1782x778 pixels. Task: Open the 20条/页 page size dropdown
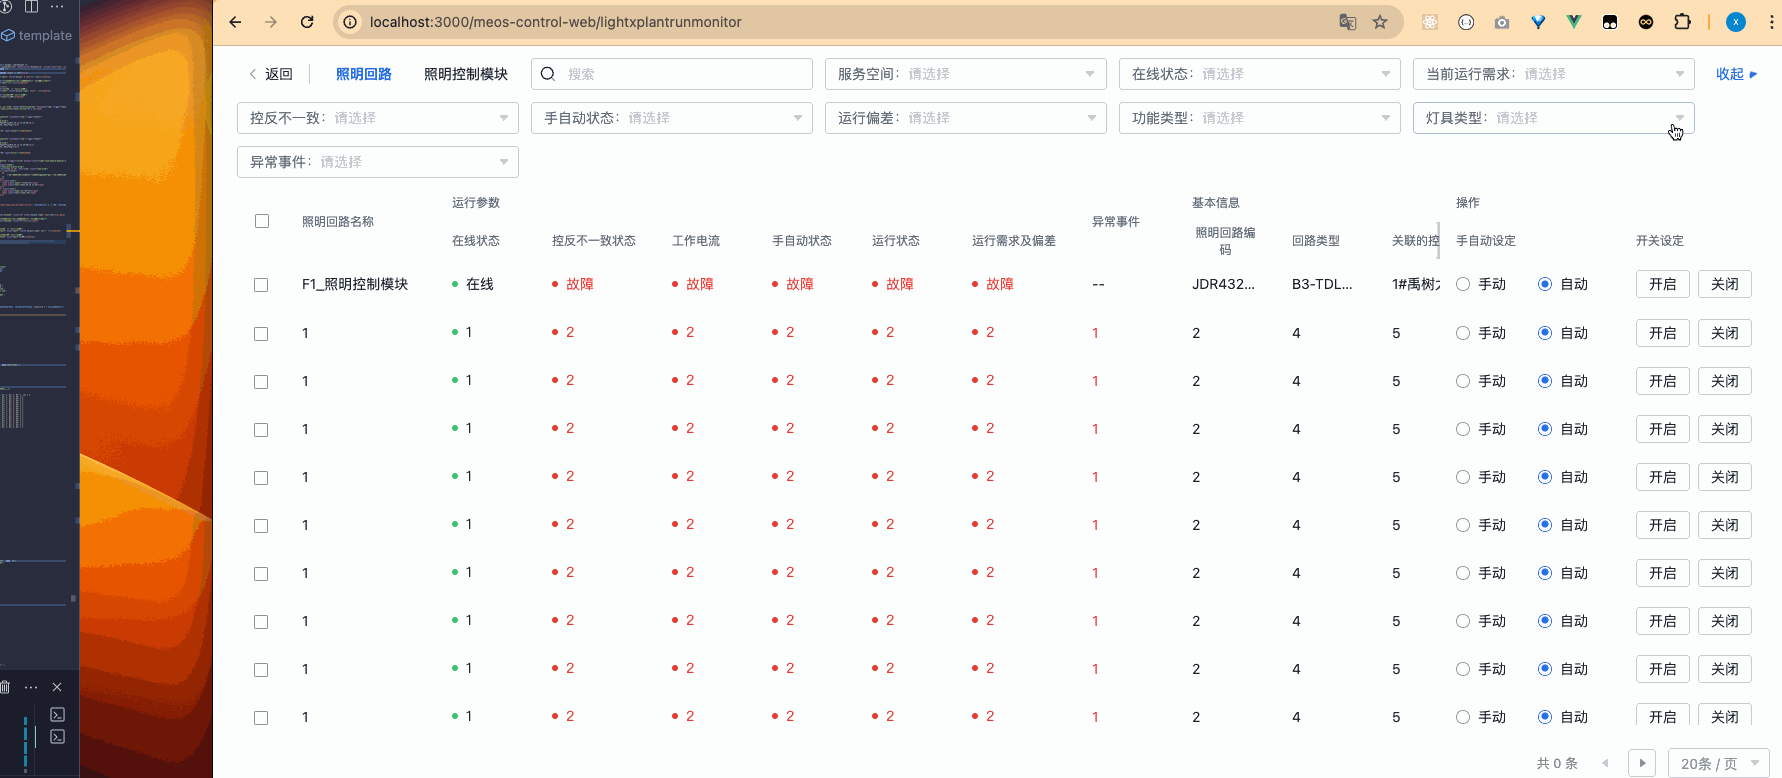1719,763
